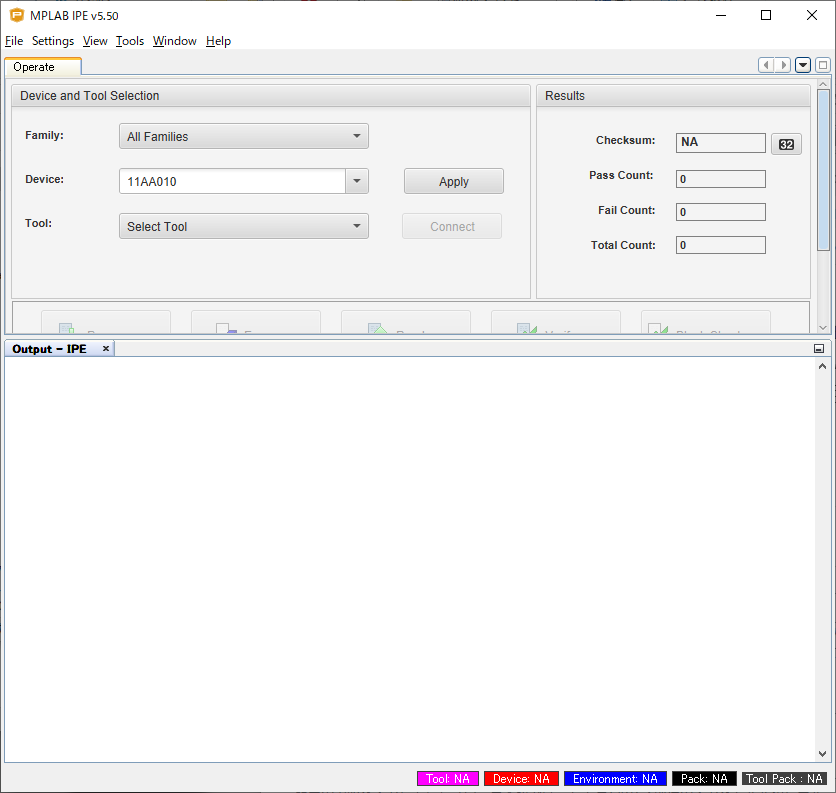The width and height of the screenshot is (836, 793).
Task: Click the Operate panel scroll-up arrow
Action: pyautogui.click(x=823, y=84)
